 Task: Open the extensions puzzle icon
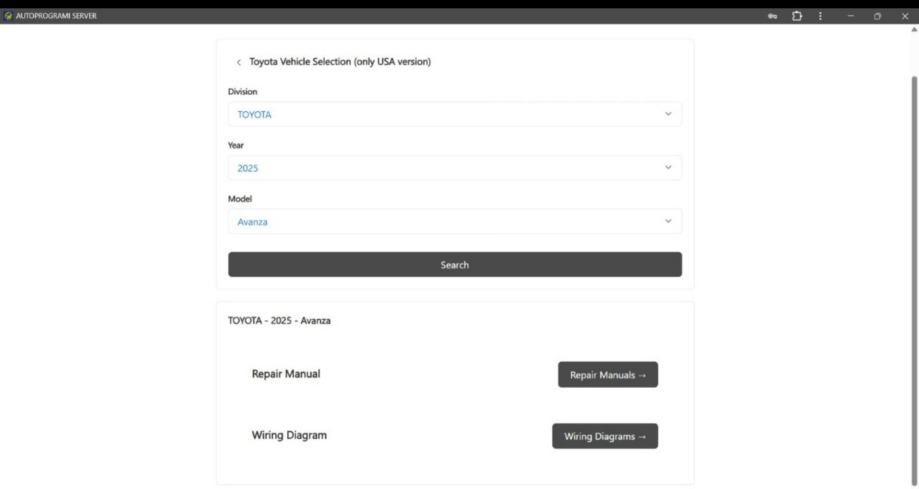[797, 16]
